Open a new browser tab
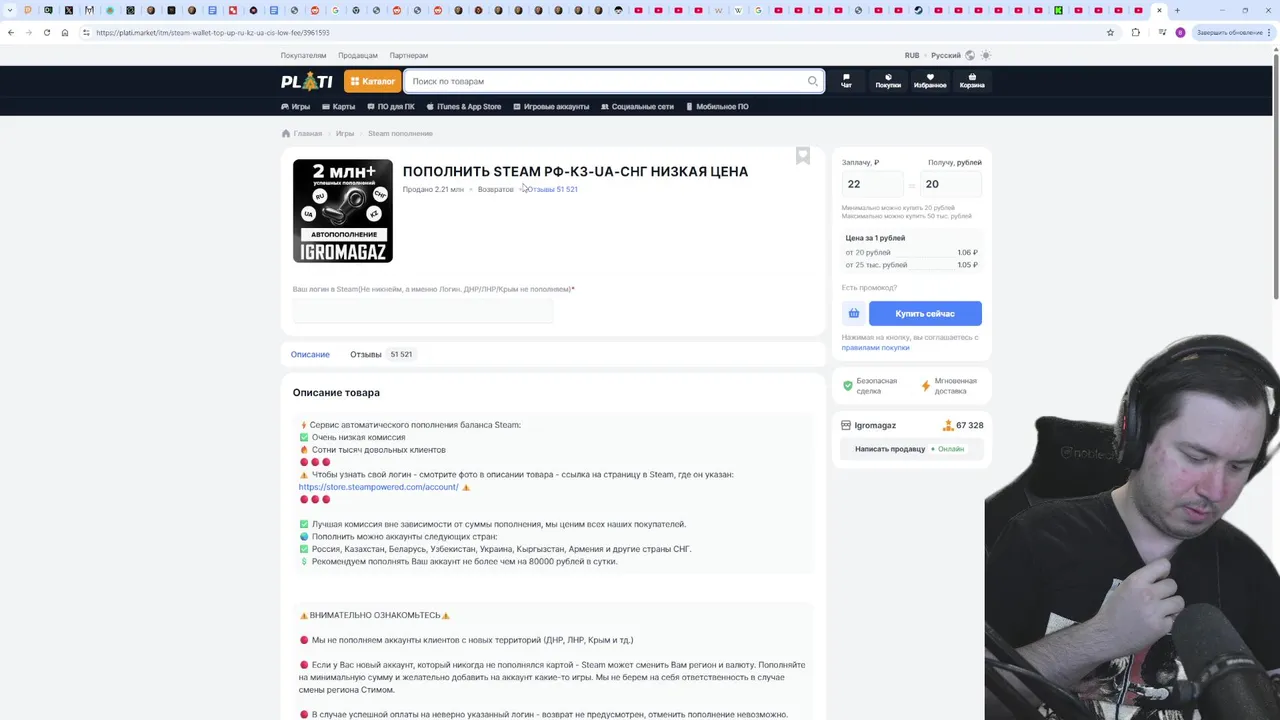The image size is (1280, 720). 1177,10
